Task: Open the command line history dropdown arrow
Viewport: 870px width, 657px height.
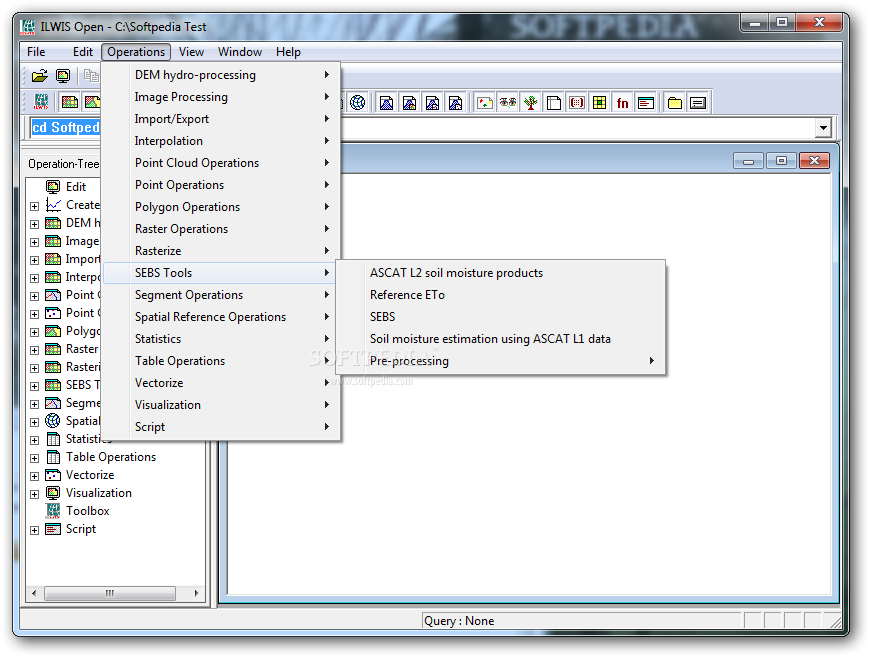Action: pyautogui.click(x=823, y=128)
